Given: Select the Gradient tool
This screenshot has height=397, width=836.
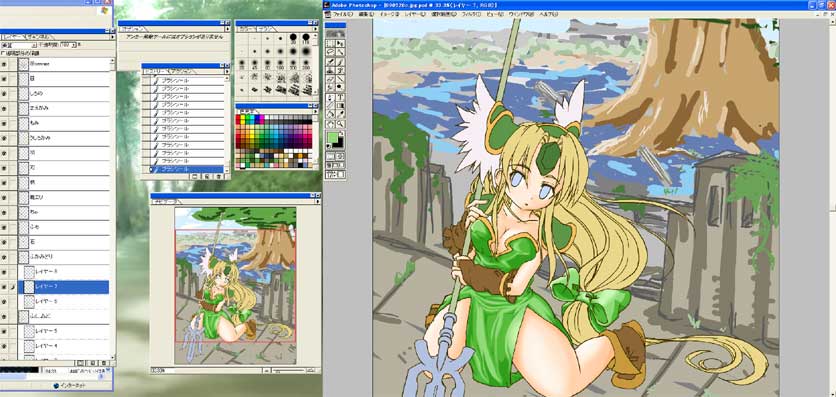Looking at the screenshot, I should click(x=341, y=105).
